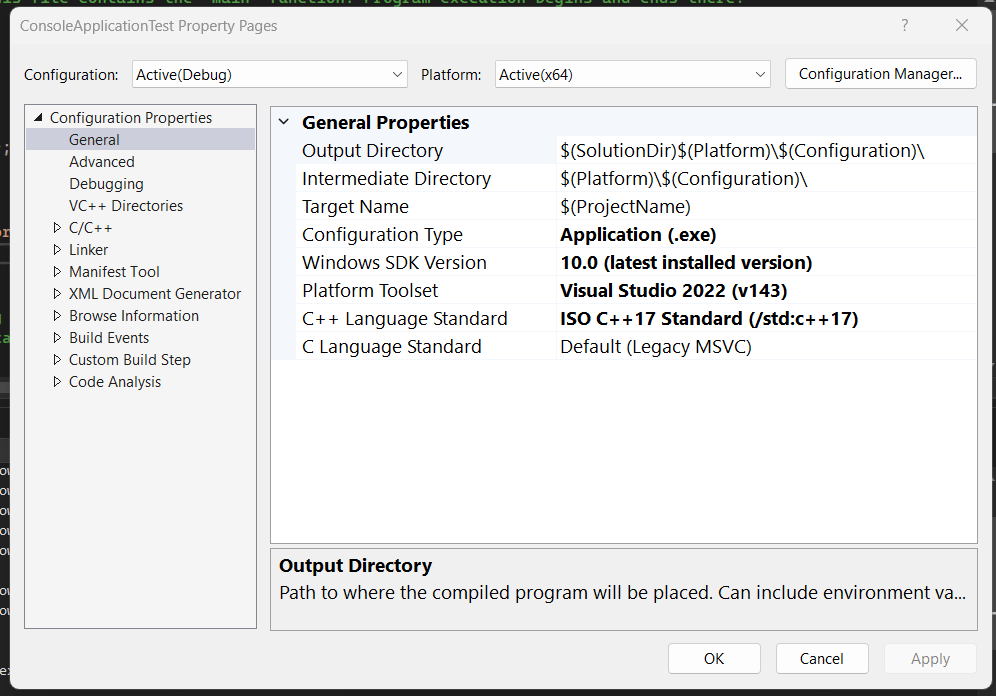Screen dimensions: 996x696
Task: Select the Advanced property page
Action: pos(101,162)
